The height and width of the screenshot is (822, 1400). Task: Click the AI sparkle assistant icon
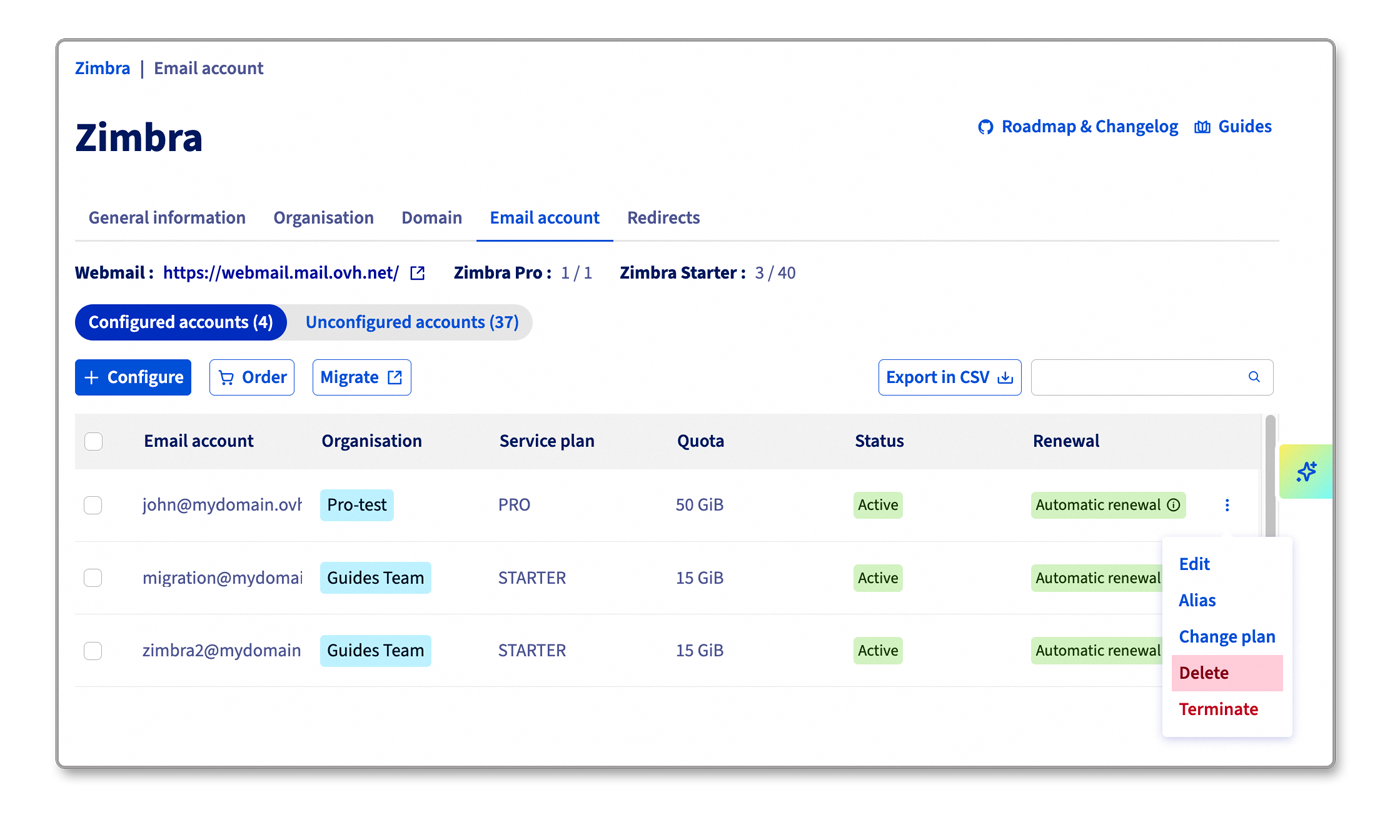point(1306,471)
